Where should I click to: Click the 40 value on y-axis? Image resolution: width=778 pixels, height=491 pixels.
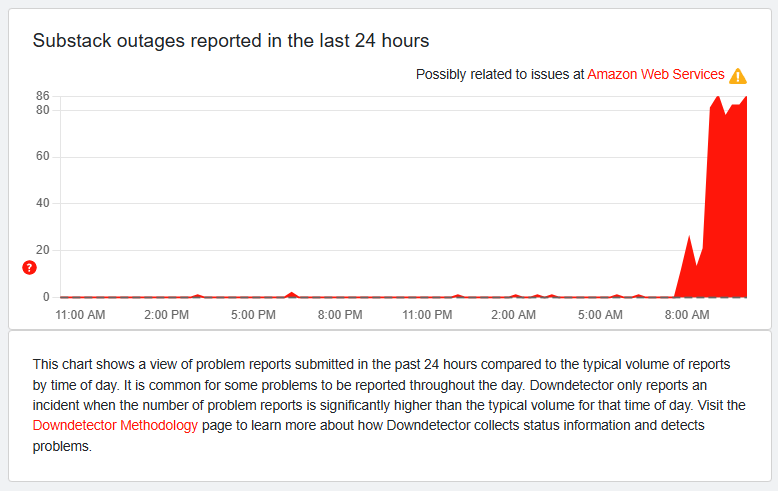(43, 203)
